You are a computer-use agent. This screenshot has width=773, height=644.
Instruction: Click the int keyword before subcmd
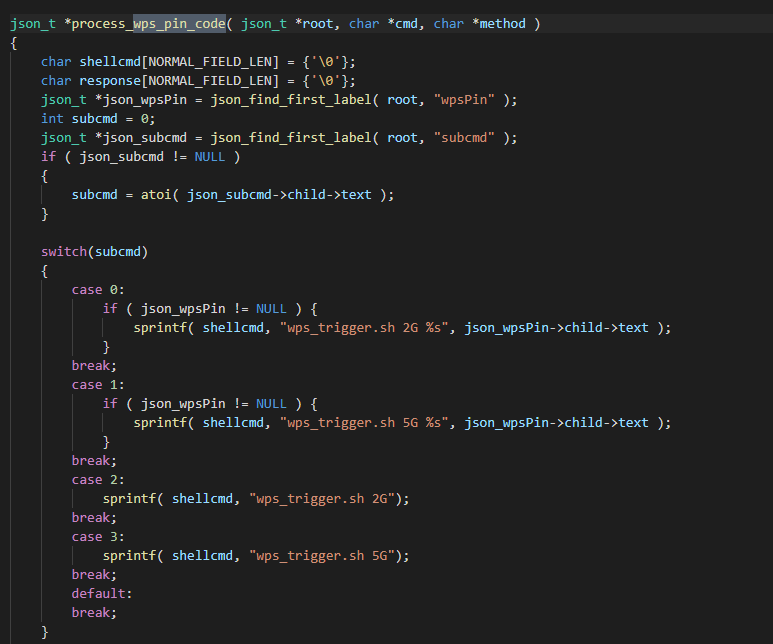pos(52,119)
